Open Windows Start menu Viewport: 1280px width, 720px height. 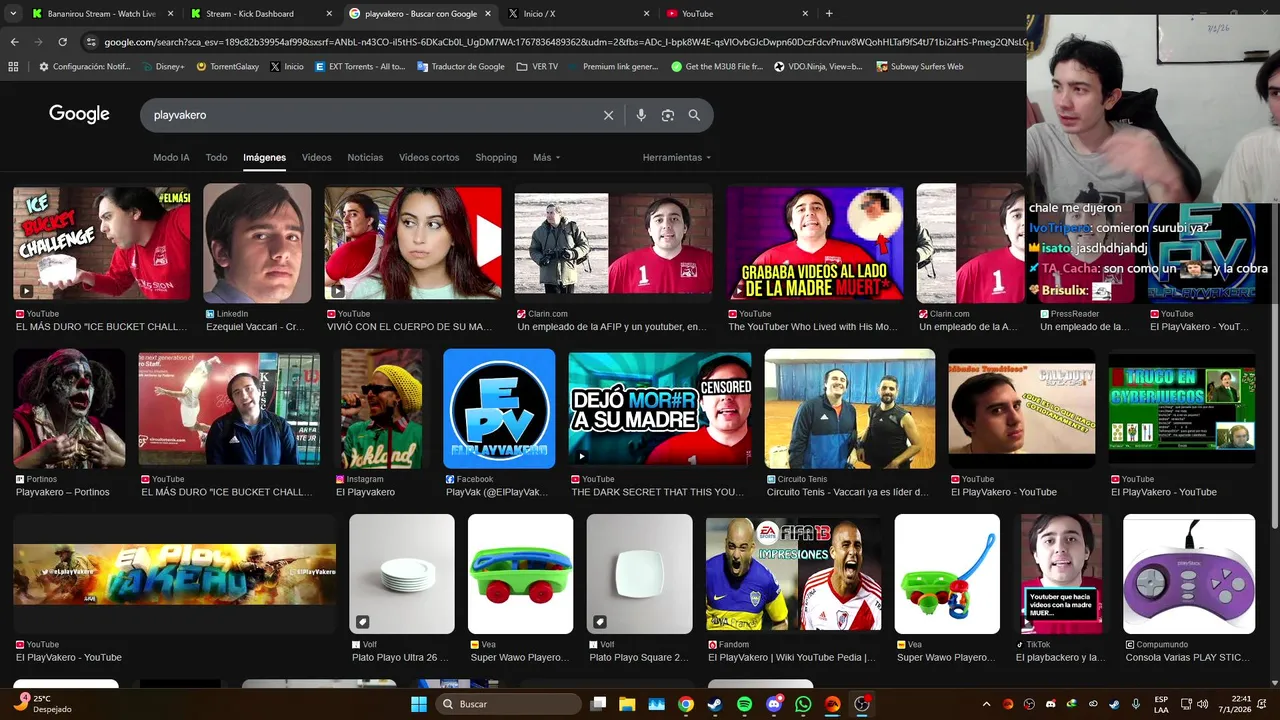419,704
